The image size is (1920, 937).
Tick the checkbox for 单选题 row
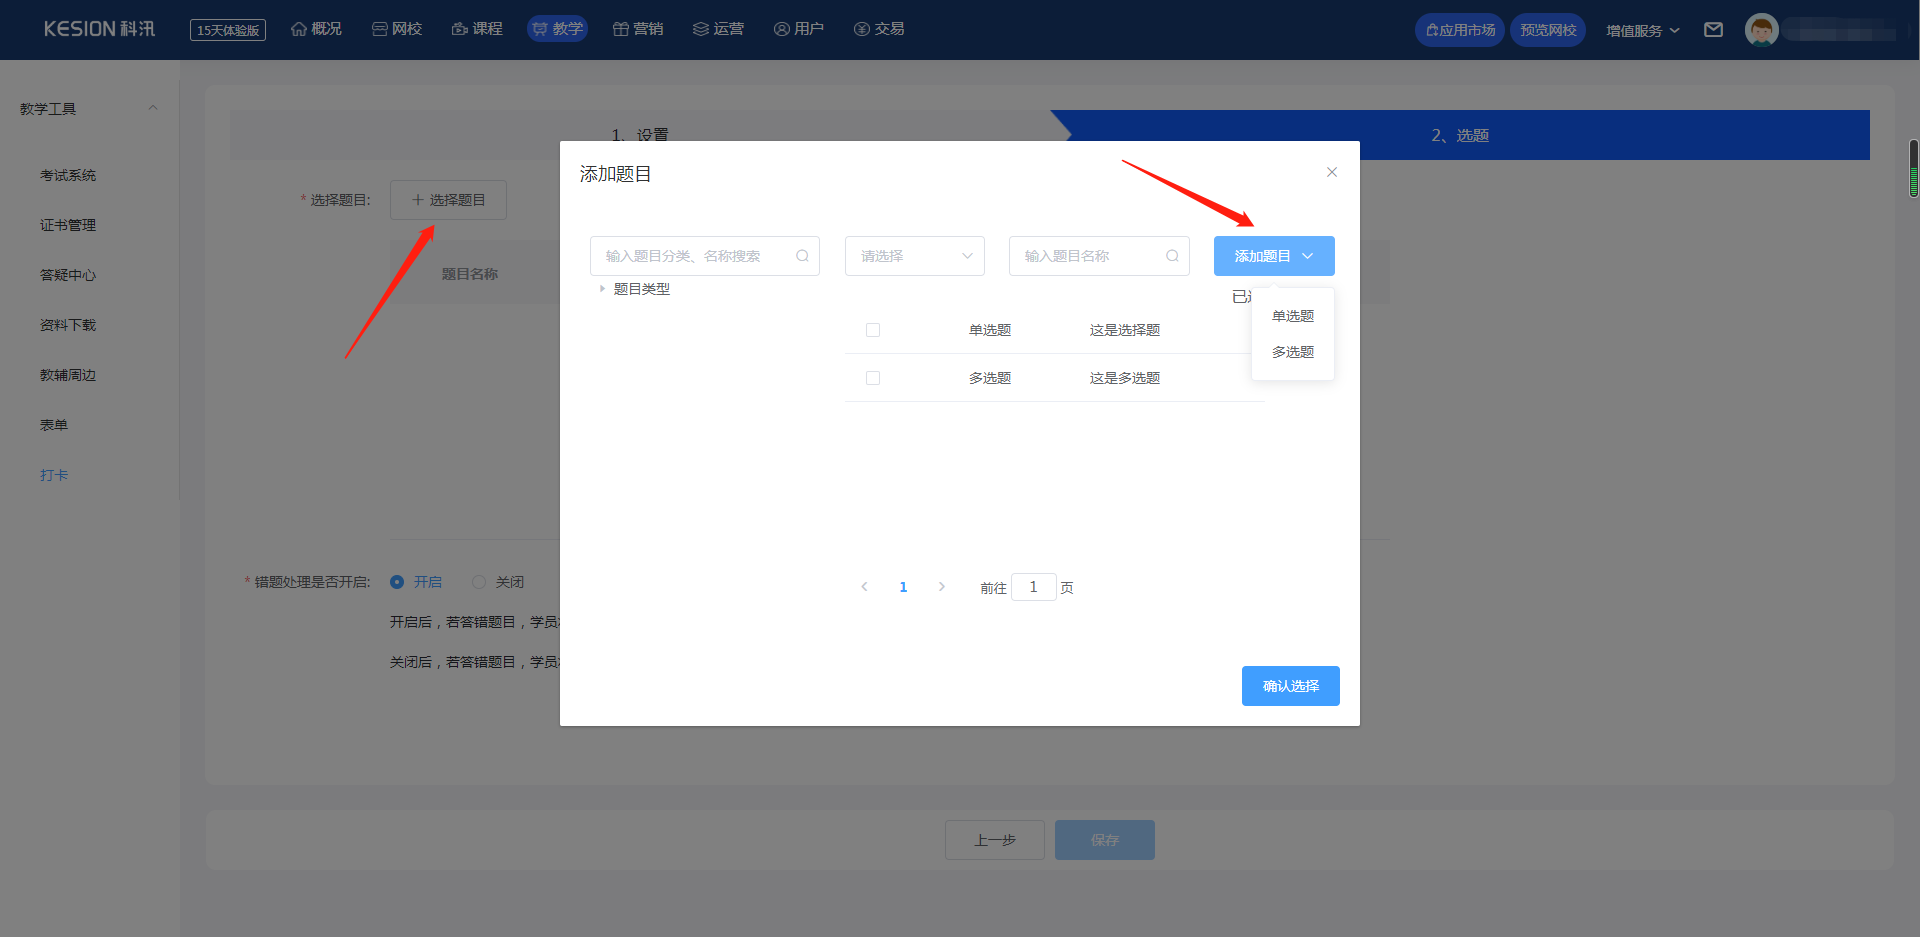tap(873, 330)
